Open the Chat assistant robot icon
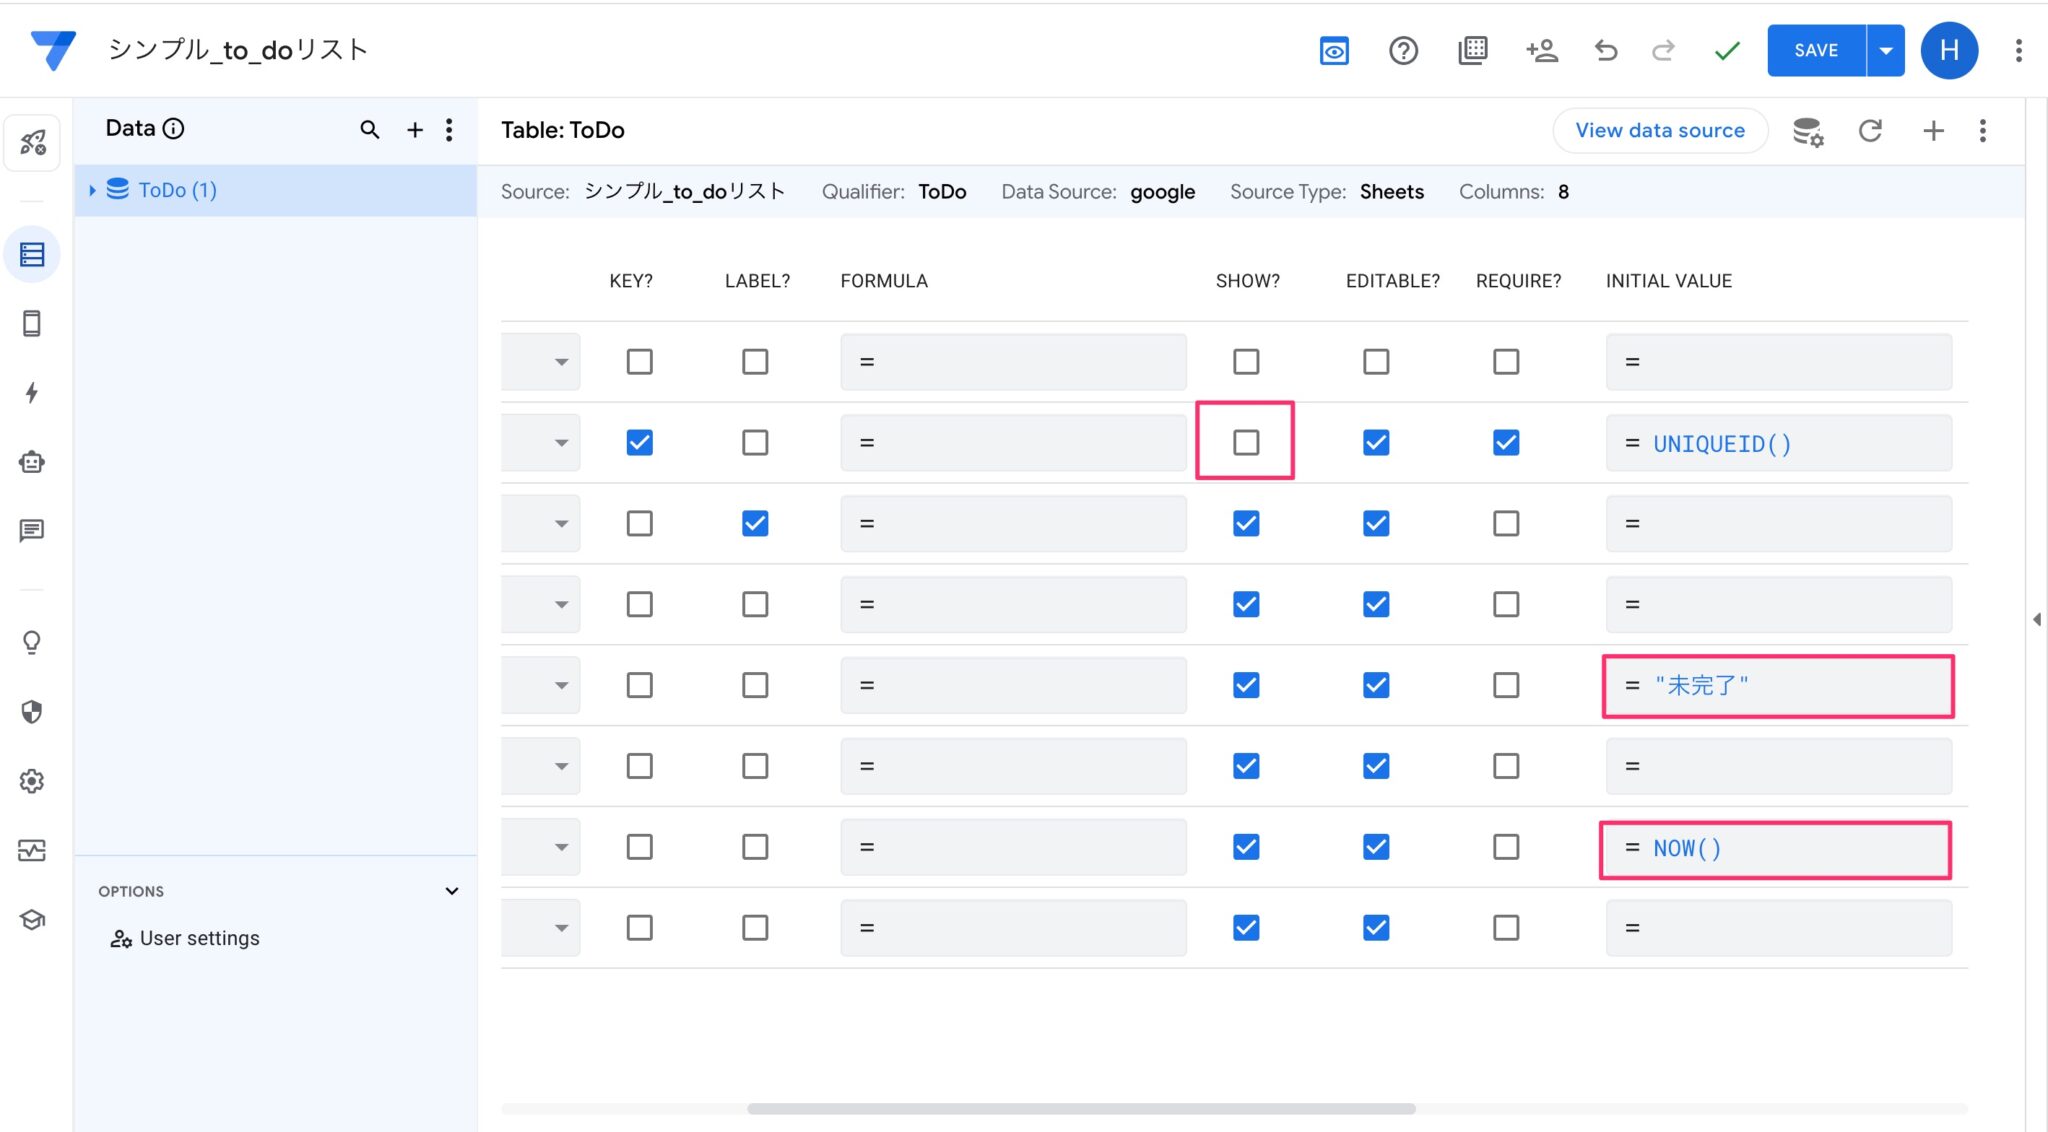The height and width of the screenshot is (1132, 2048). tap(32, 461)
